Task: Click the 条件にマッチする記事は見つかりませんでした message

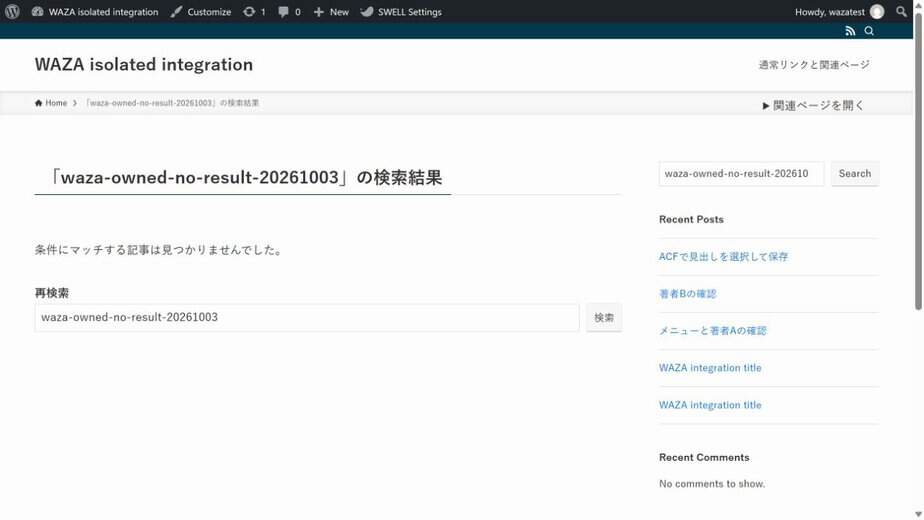Action: [x=159, y=250]
